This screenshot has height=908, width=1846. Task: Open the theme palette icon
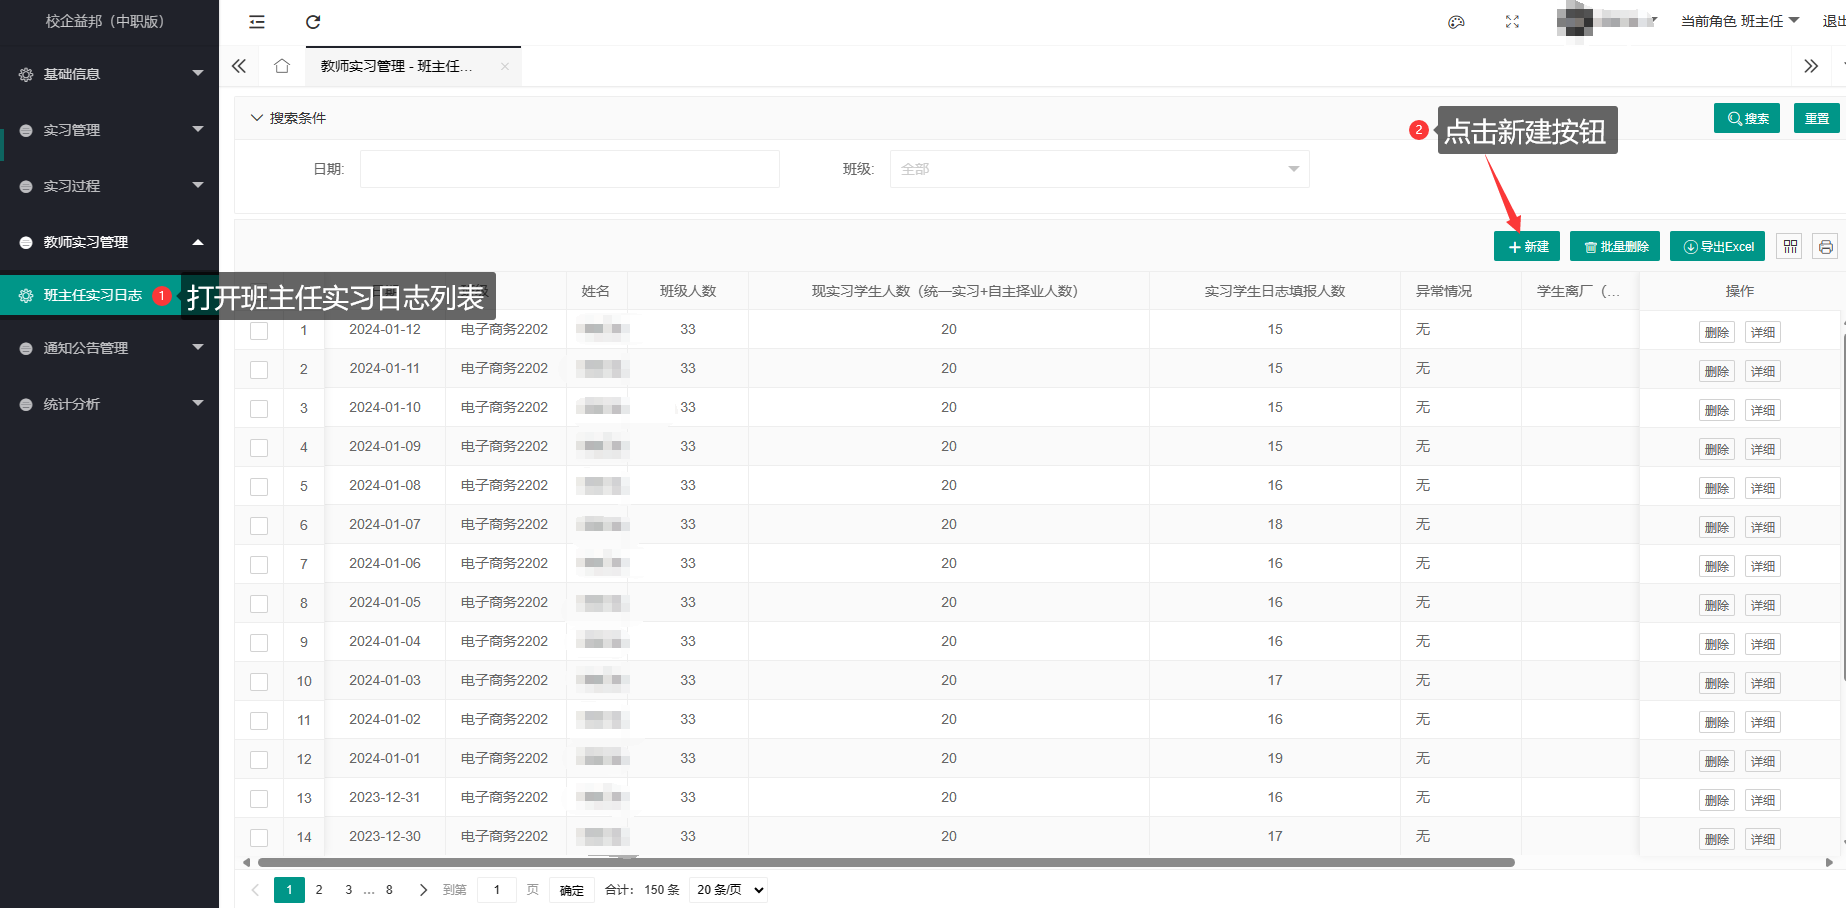[x=1456, y=22]
